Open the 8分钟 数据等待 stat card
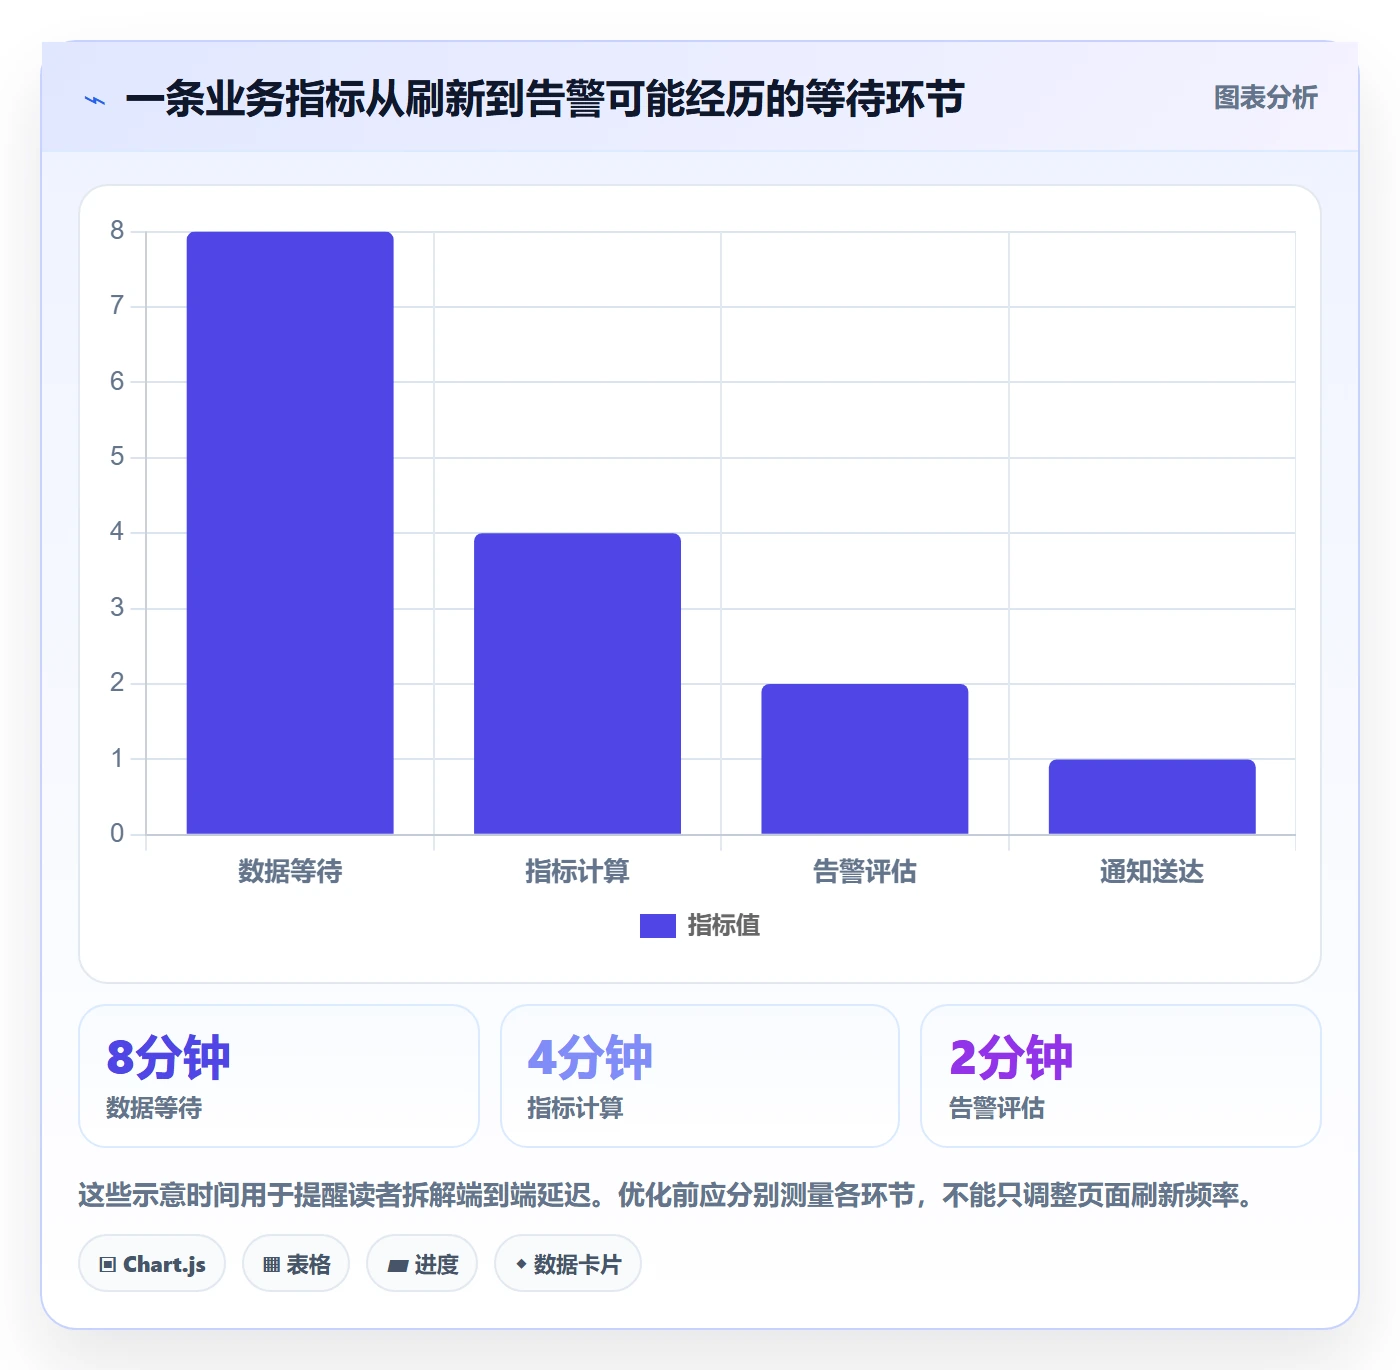The width and height of the screenshot is (1400, 1370). pyautogui.click(x=279, y=1076)
